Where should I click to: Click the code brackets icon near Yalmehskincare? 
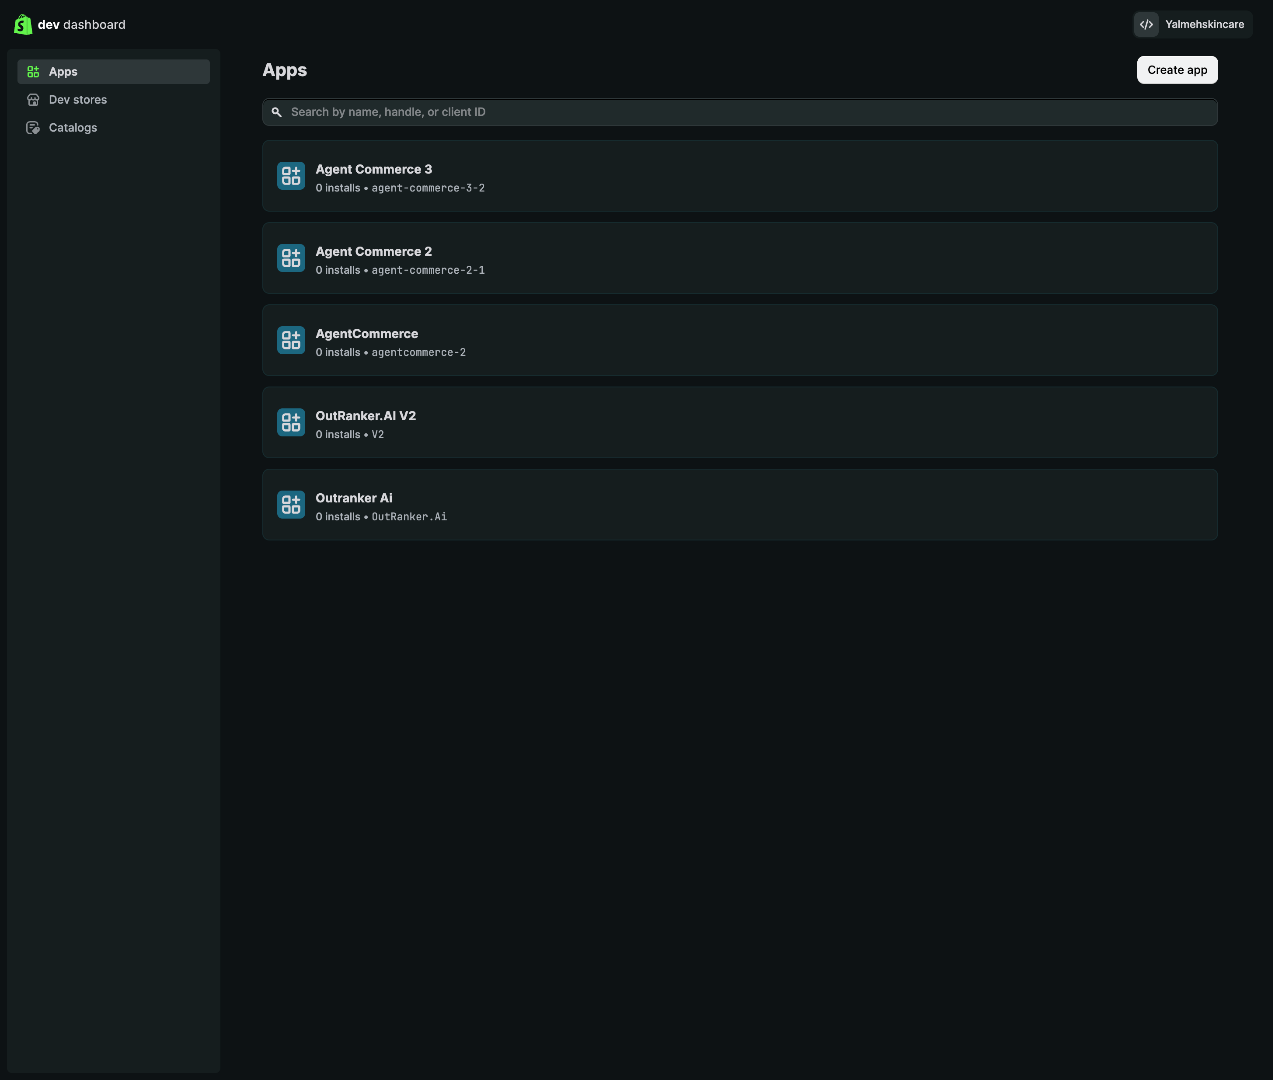tap(1147, 24)
